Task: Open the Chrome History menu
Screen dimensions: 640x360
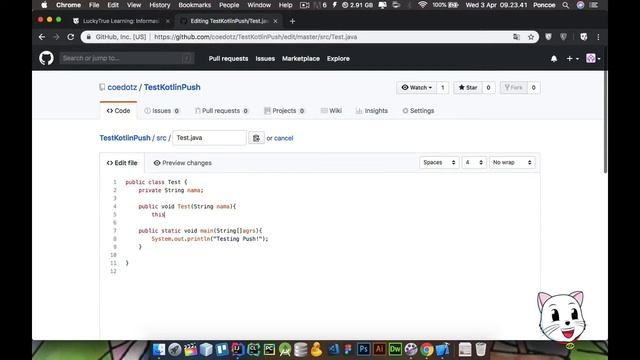Action: (159, 5)
